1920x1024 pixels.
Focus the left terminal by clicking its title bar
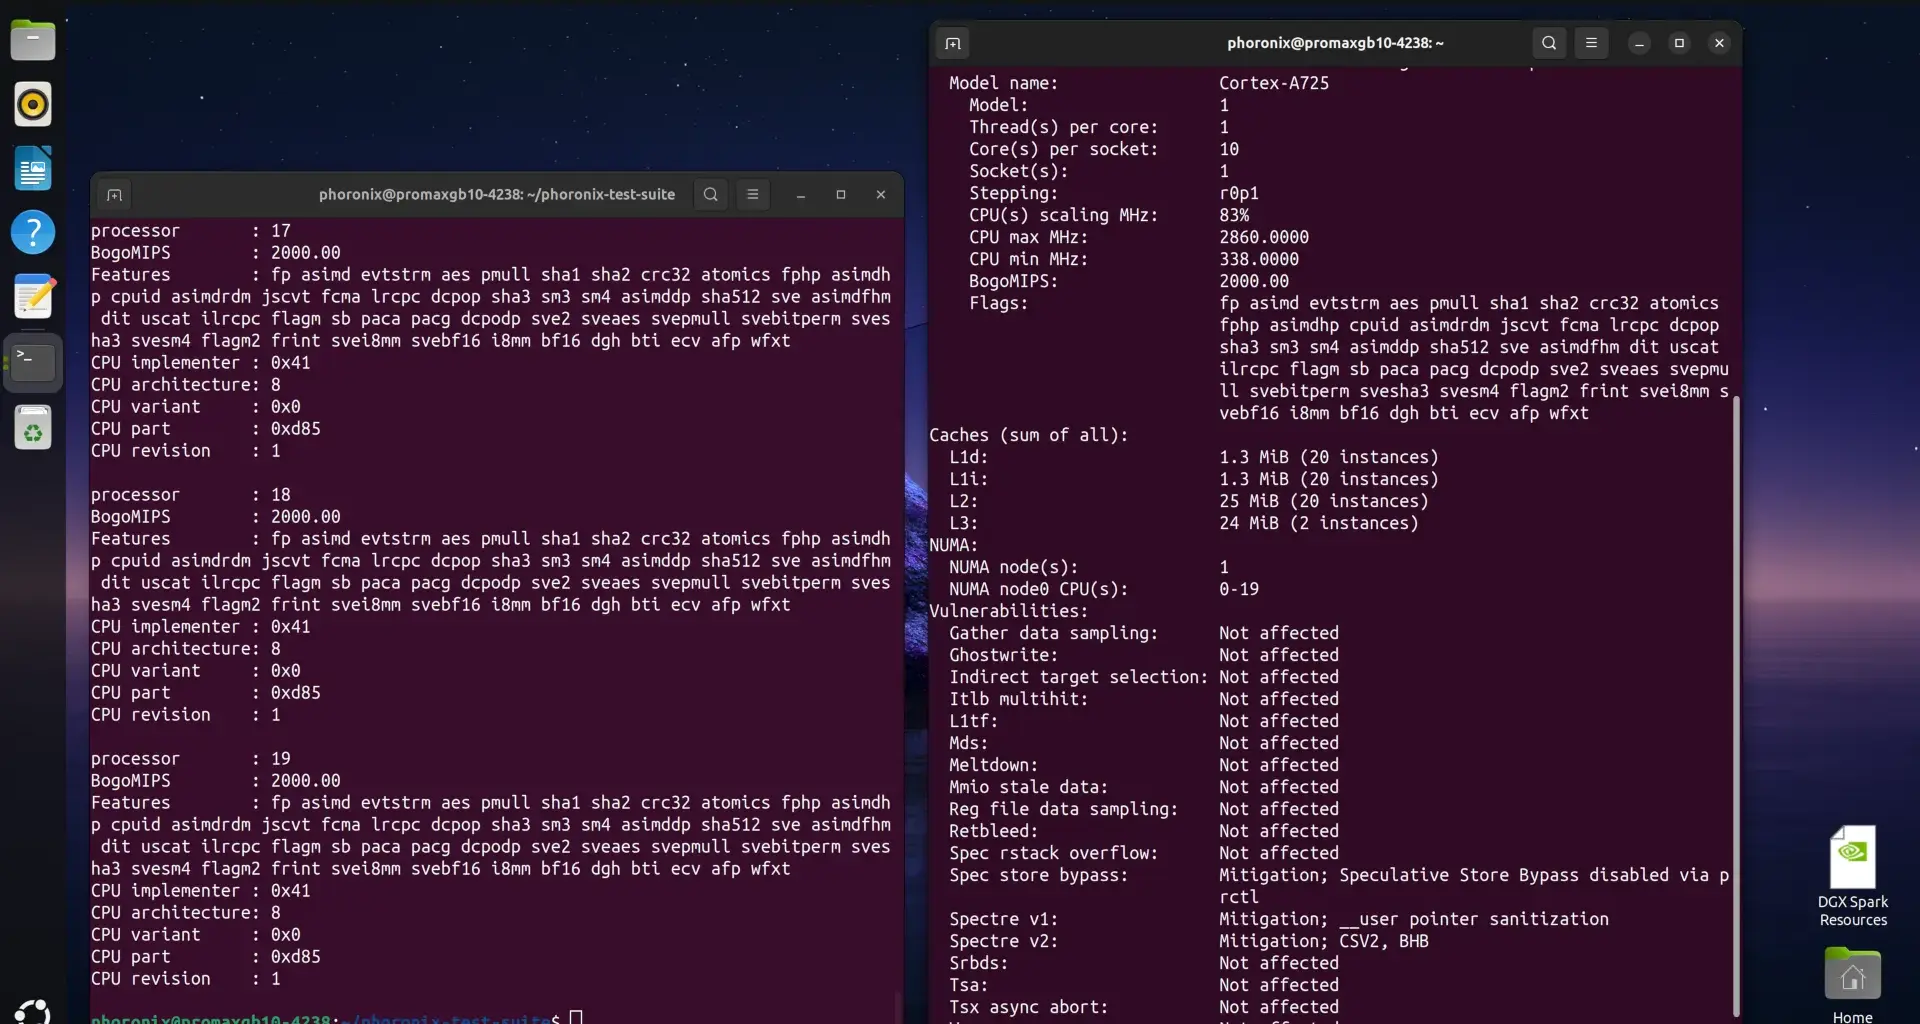tap(496, 194)
